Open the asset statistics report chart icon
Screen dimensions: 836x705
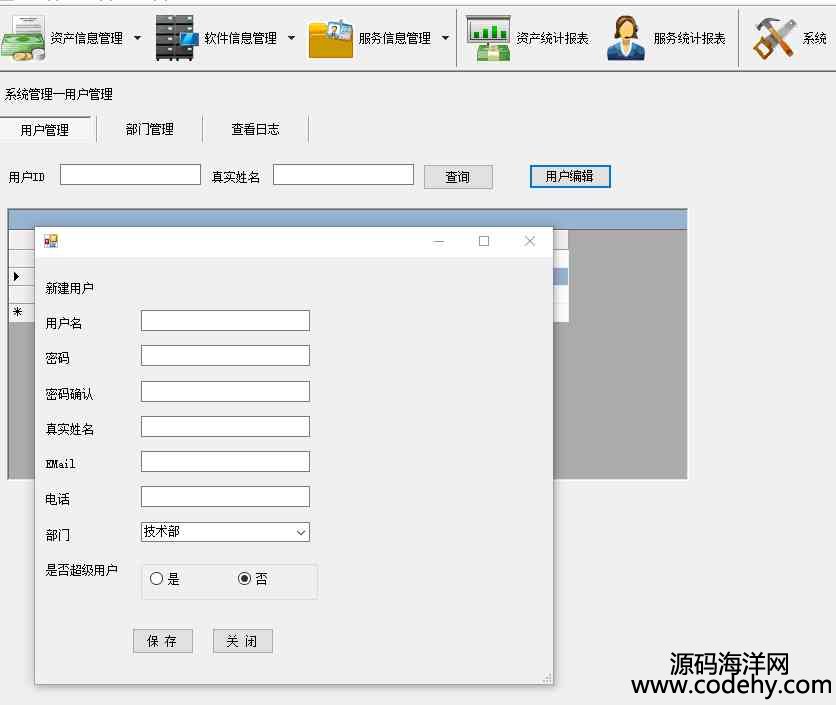[488, 39]
